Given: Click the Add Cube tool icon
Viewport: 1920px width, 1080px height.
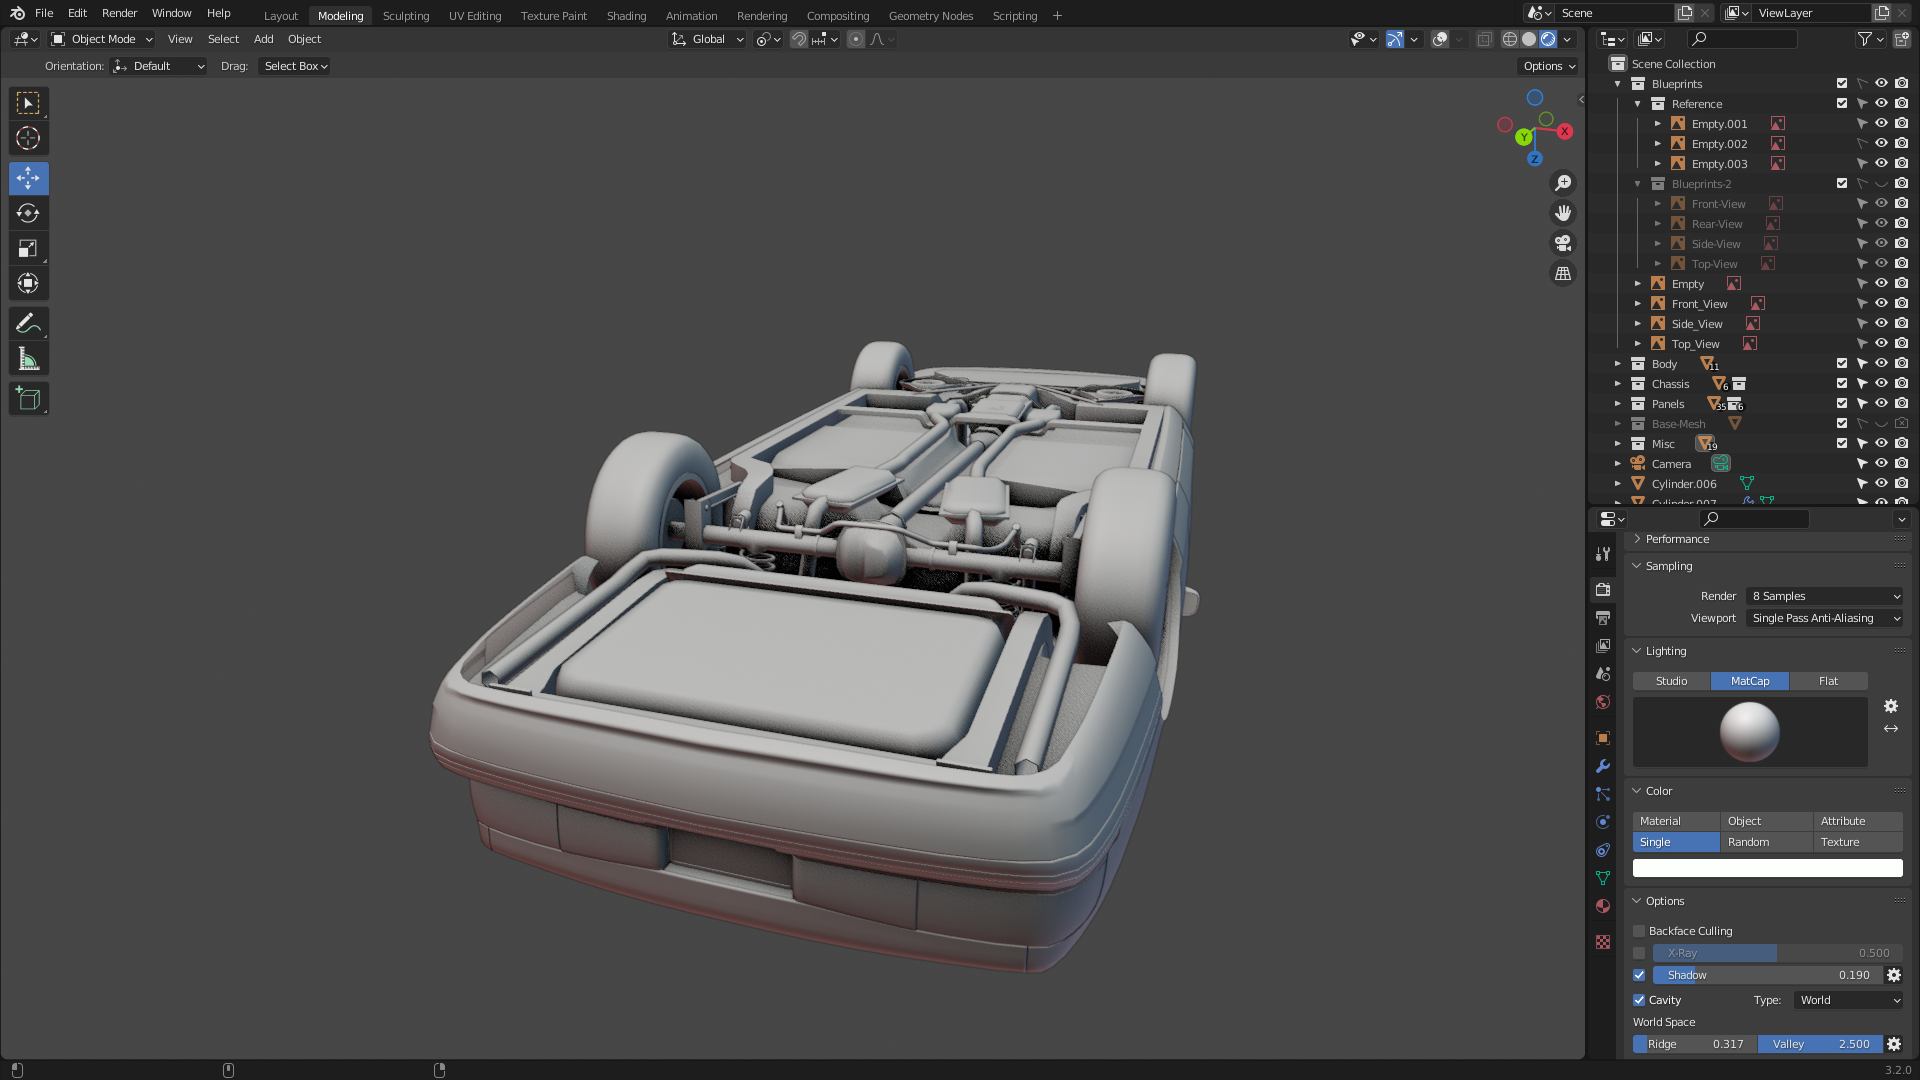Looking at the screenshot, I should point(28,398).
